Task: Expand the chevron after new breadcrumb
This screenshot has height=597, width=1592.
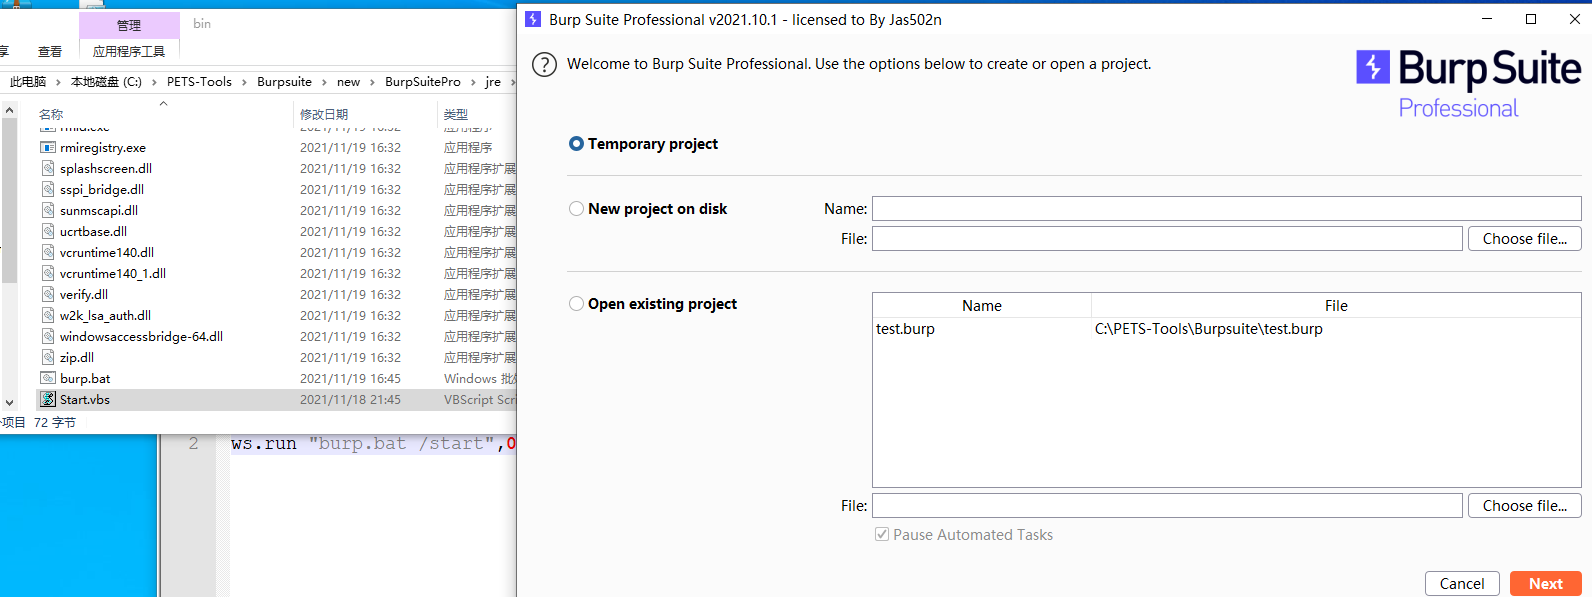Action: click(x=372, y=82)
